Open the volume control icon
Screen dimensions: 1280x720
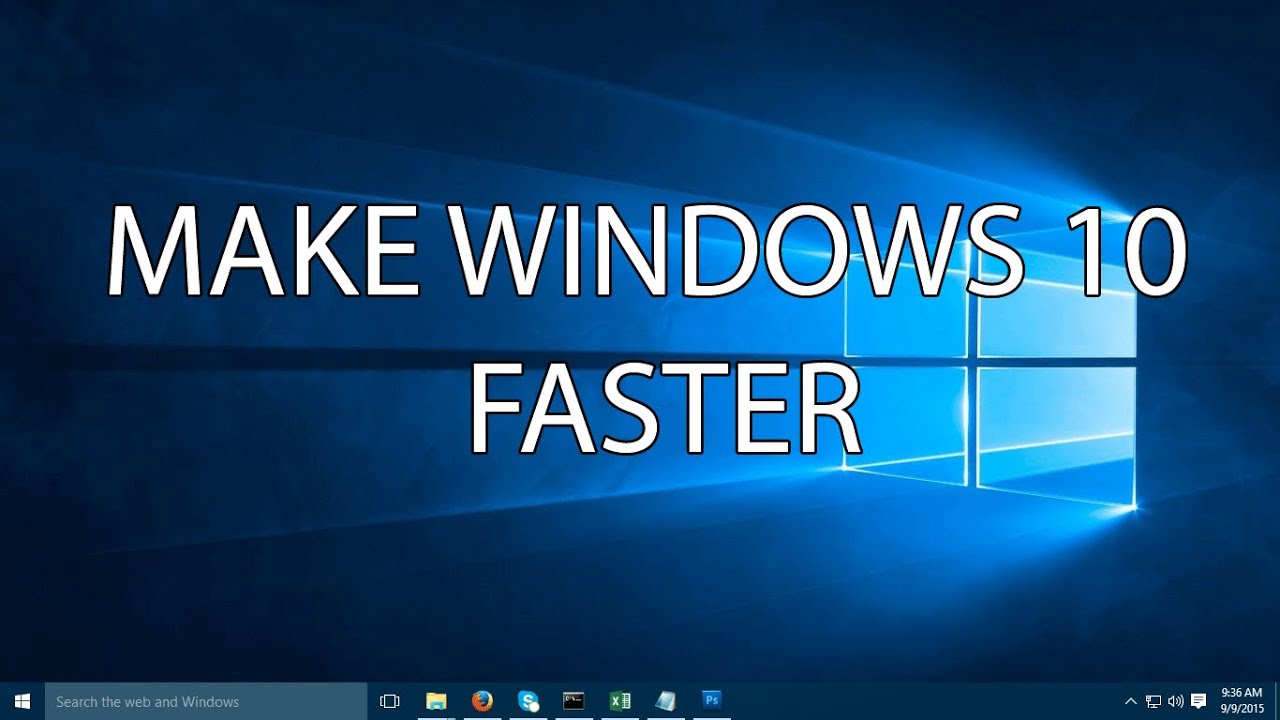point(1175,701)
